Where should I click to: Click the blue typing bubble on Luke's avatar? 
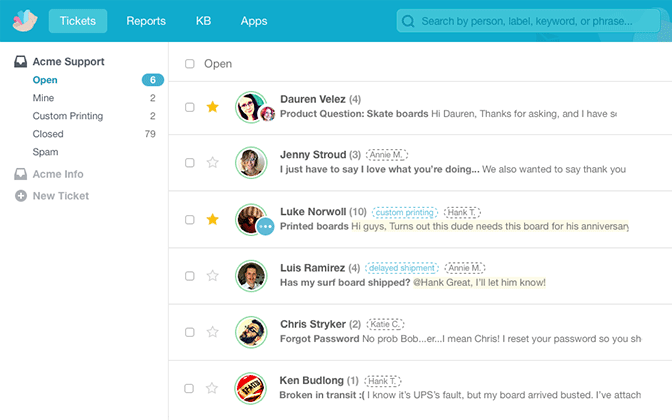[x=265, y=227]
